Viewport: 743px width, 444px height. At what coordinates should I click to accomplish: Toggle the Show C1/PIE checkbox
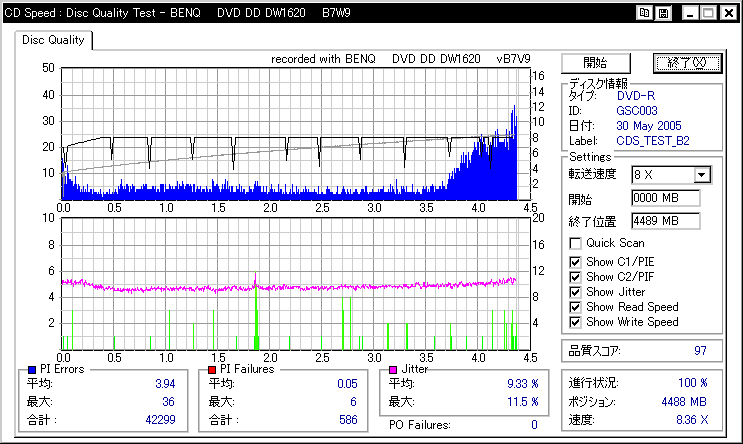575,262
